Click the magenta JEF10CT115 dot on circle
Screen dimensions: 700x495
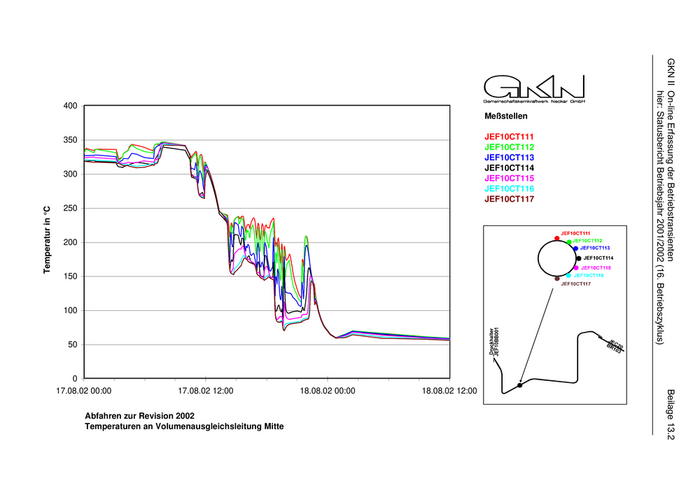[x=575, y=268]
